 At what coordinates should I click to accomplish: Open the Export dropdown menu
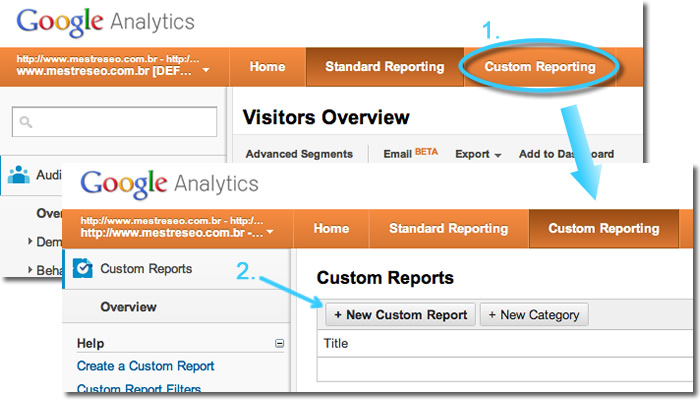tap(478, 154)
